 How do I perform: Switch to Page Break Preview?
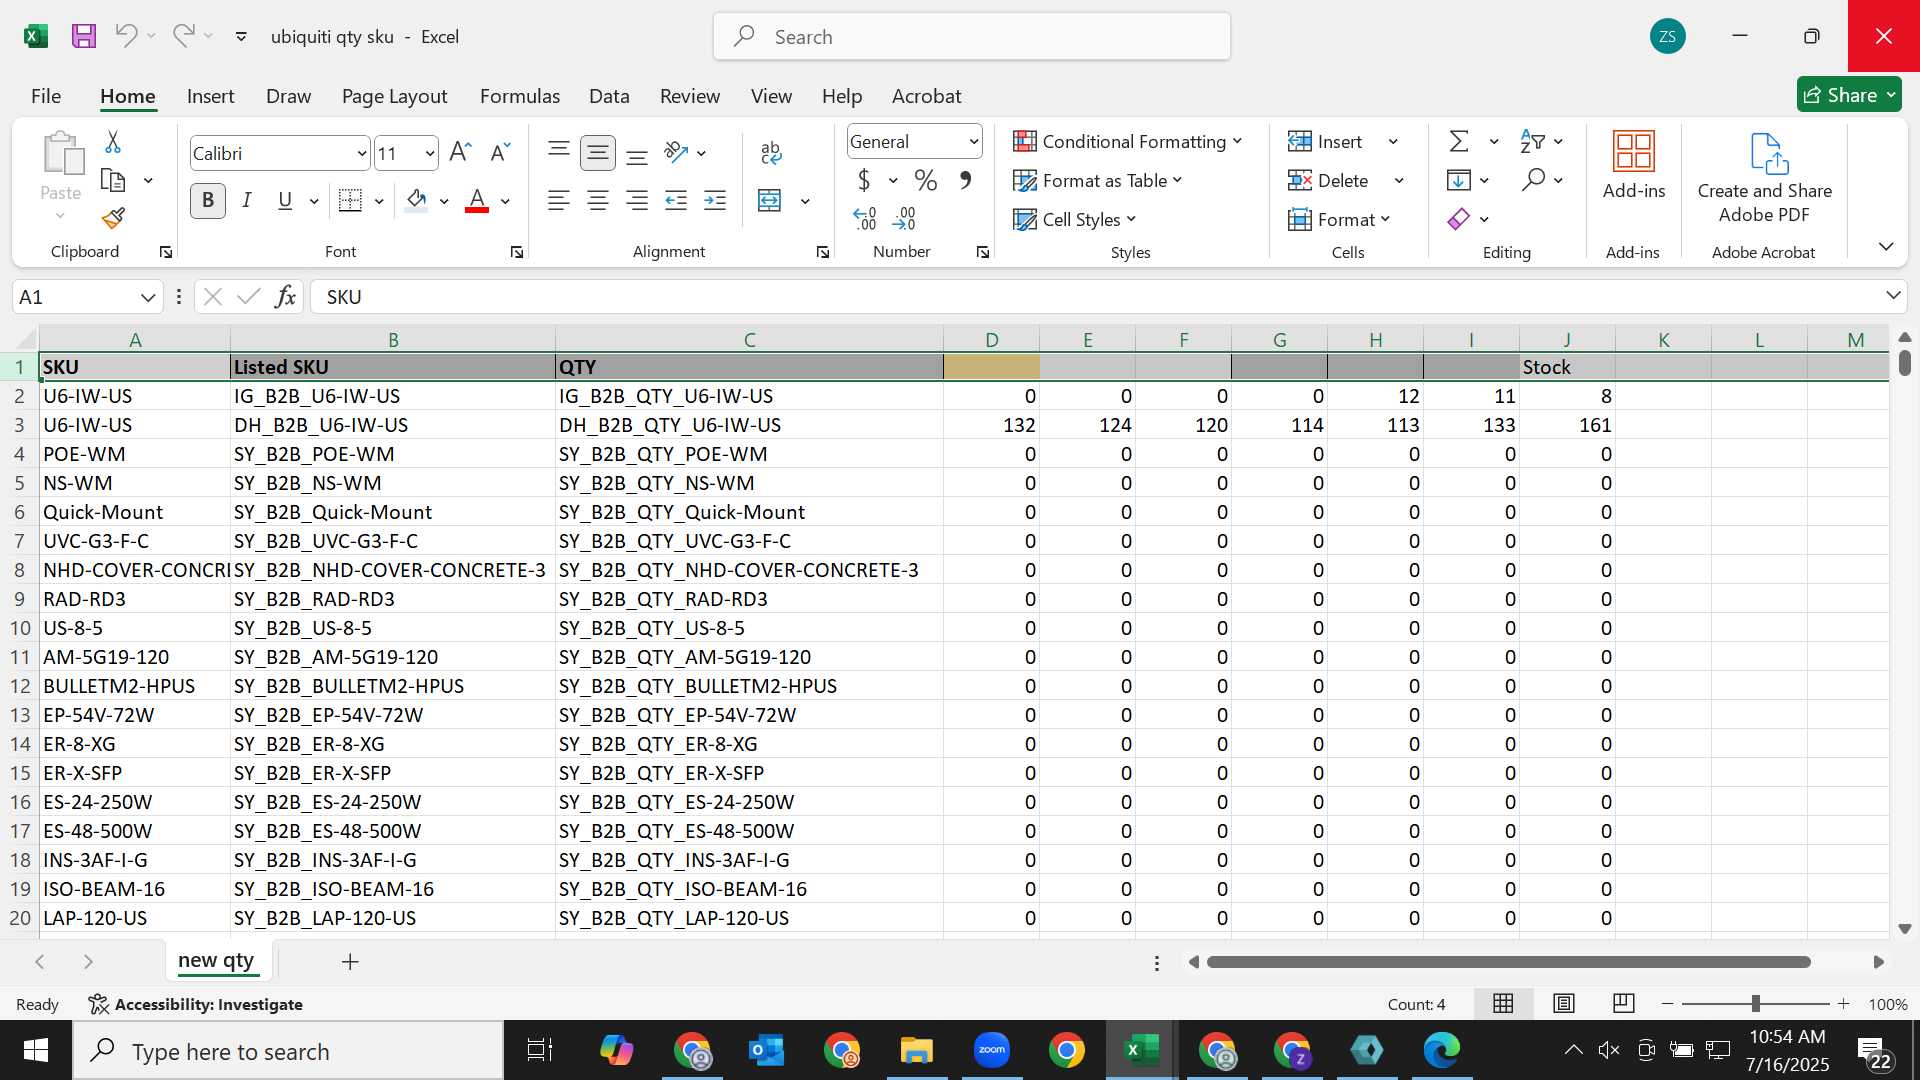1624,1004
